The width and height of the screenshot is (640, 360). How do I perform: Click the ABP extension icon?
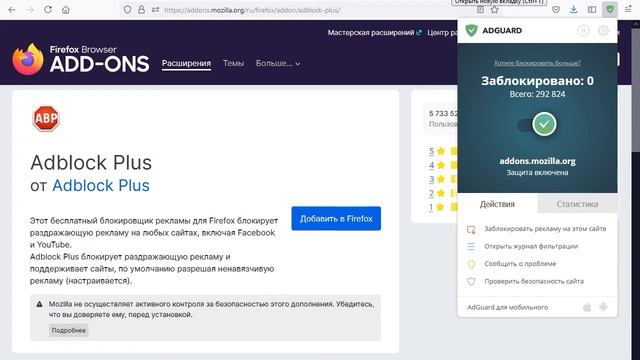46,119
